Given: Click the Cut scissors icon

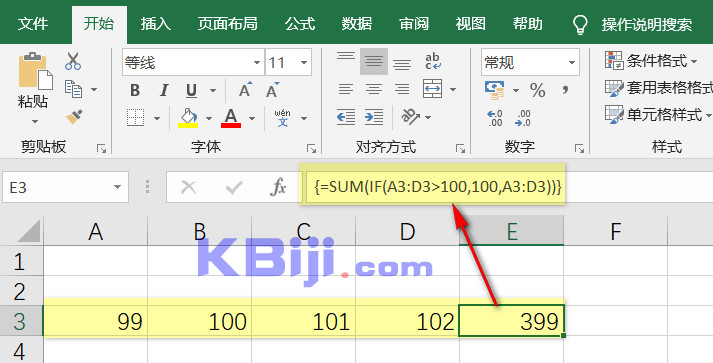Looking at the screenshot, I should tap(73, 61).
